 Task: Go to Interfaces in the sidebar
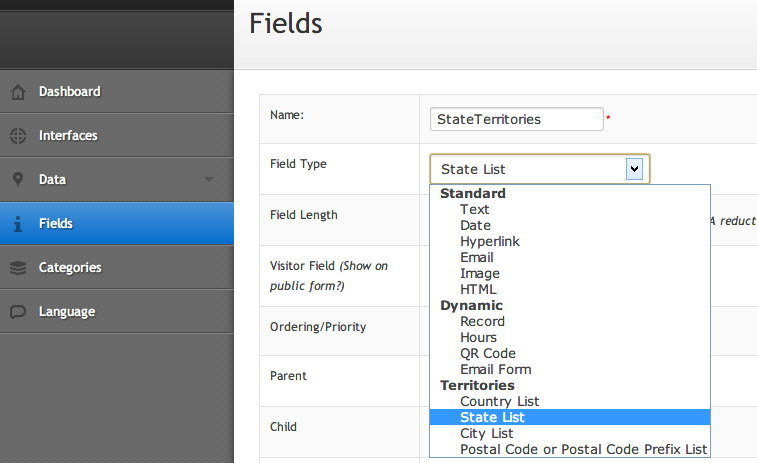coord(117,136)
